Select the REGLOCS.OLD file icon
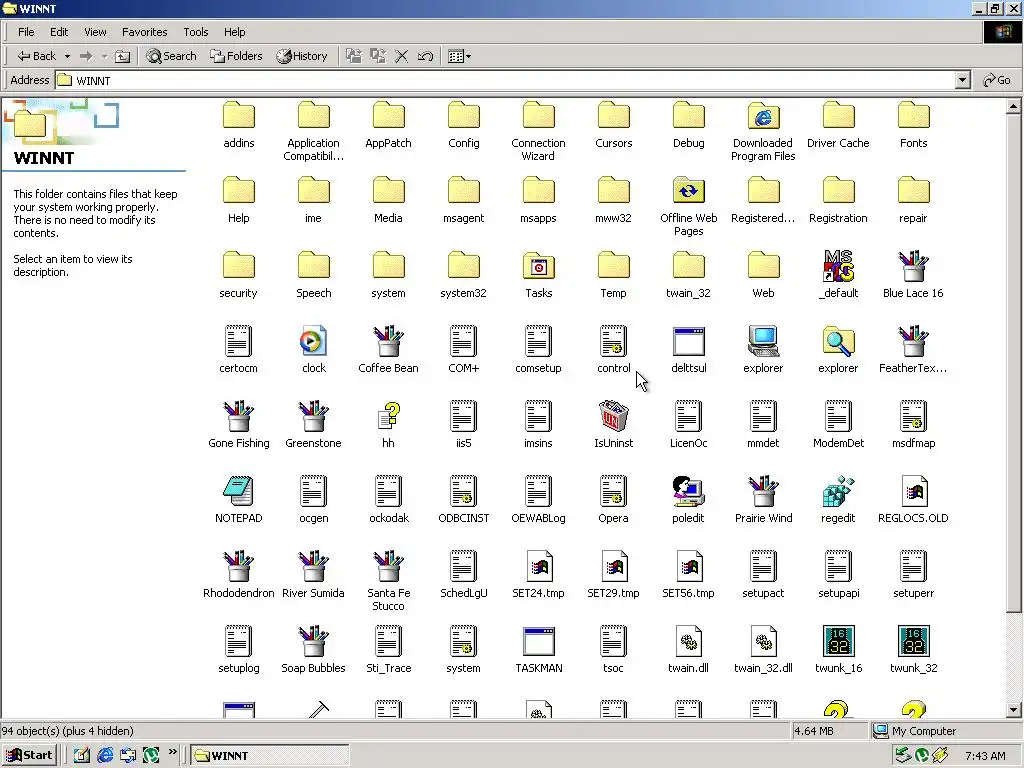Image resolution: width=1024 pixels, height=768 pixels. point(913,491)
